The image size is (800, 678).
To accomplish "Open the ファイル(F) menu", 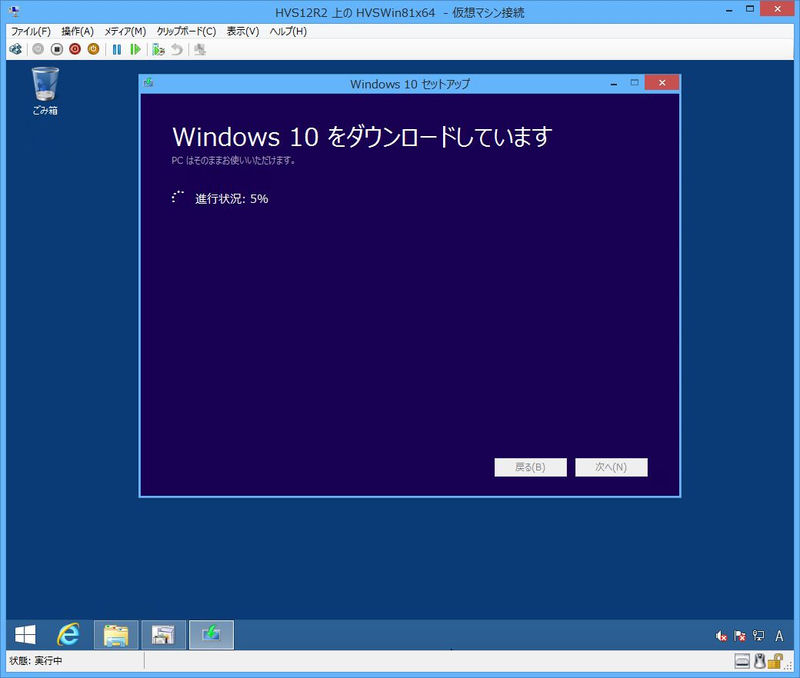I will 31,32.
